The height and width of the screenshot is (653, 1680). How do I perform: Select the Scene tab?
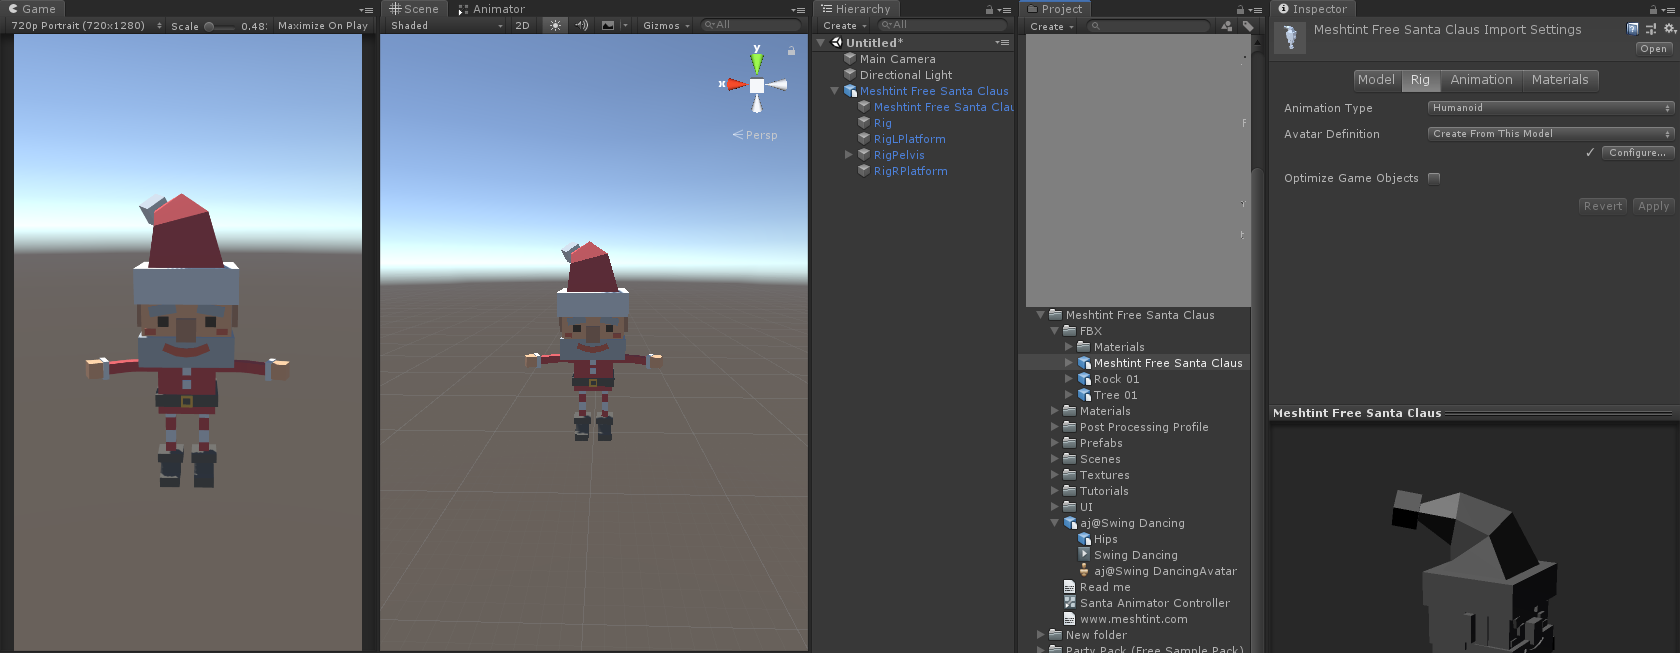(415, 9)
